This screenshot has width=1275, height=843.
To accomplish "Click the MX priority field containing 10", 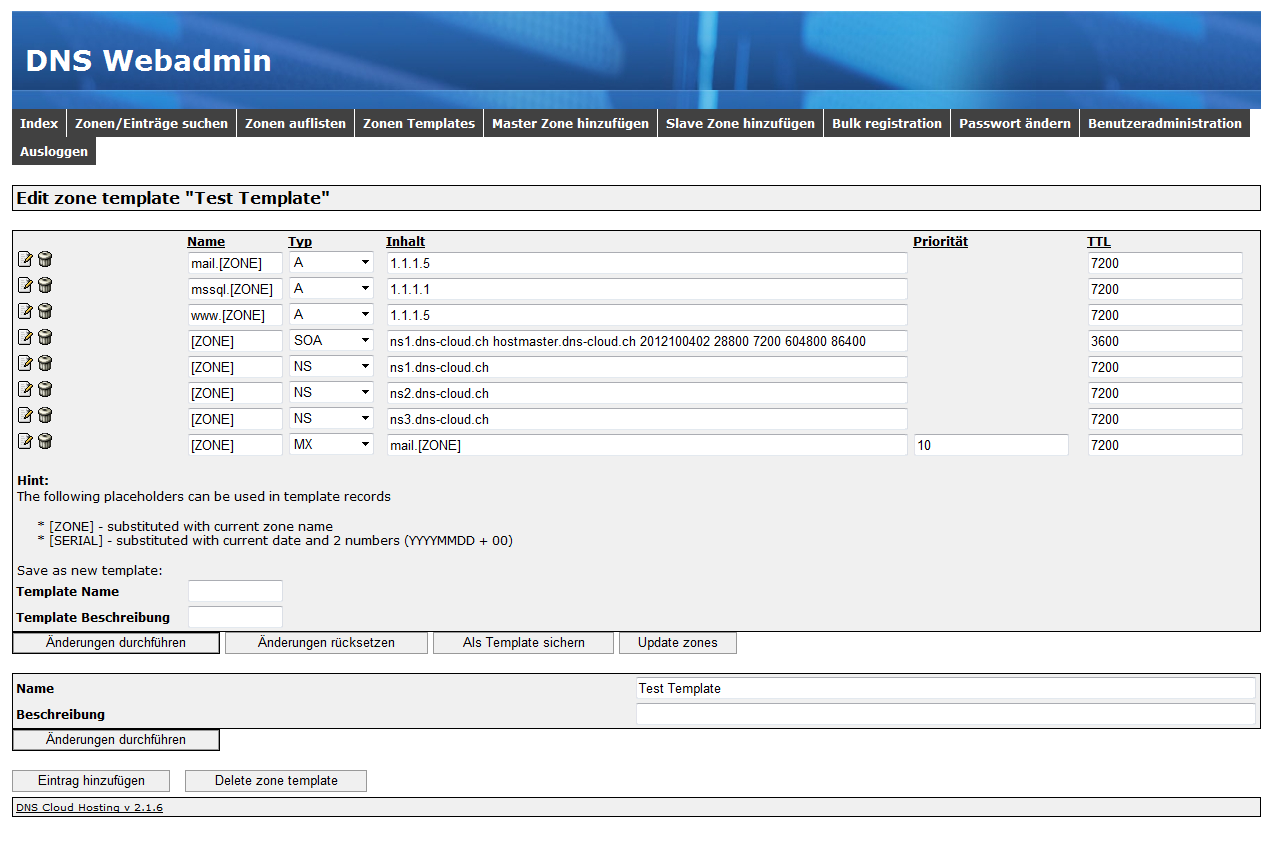I will coord(990,445).
